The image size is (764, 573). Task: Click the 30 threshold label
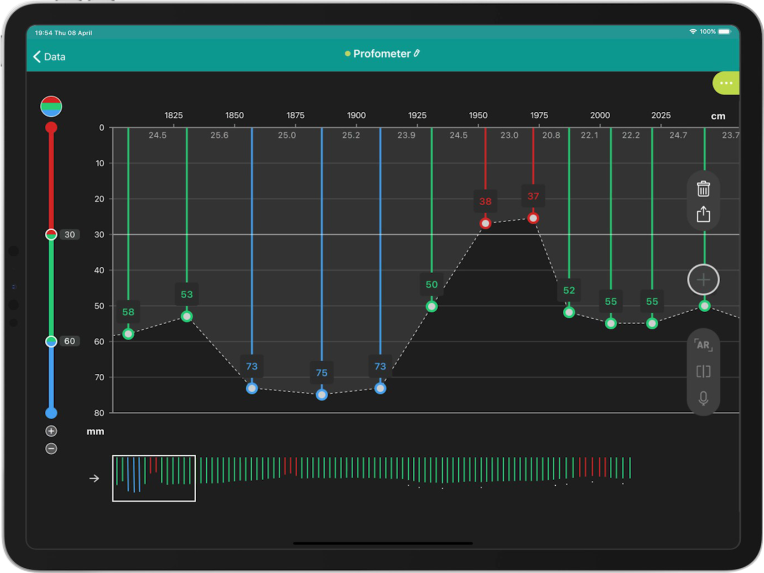pos(70,234)
